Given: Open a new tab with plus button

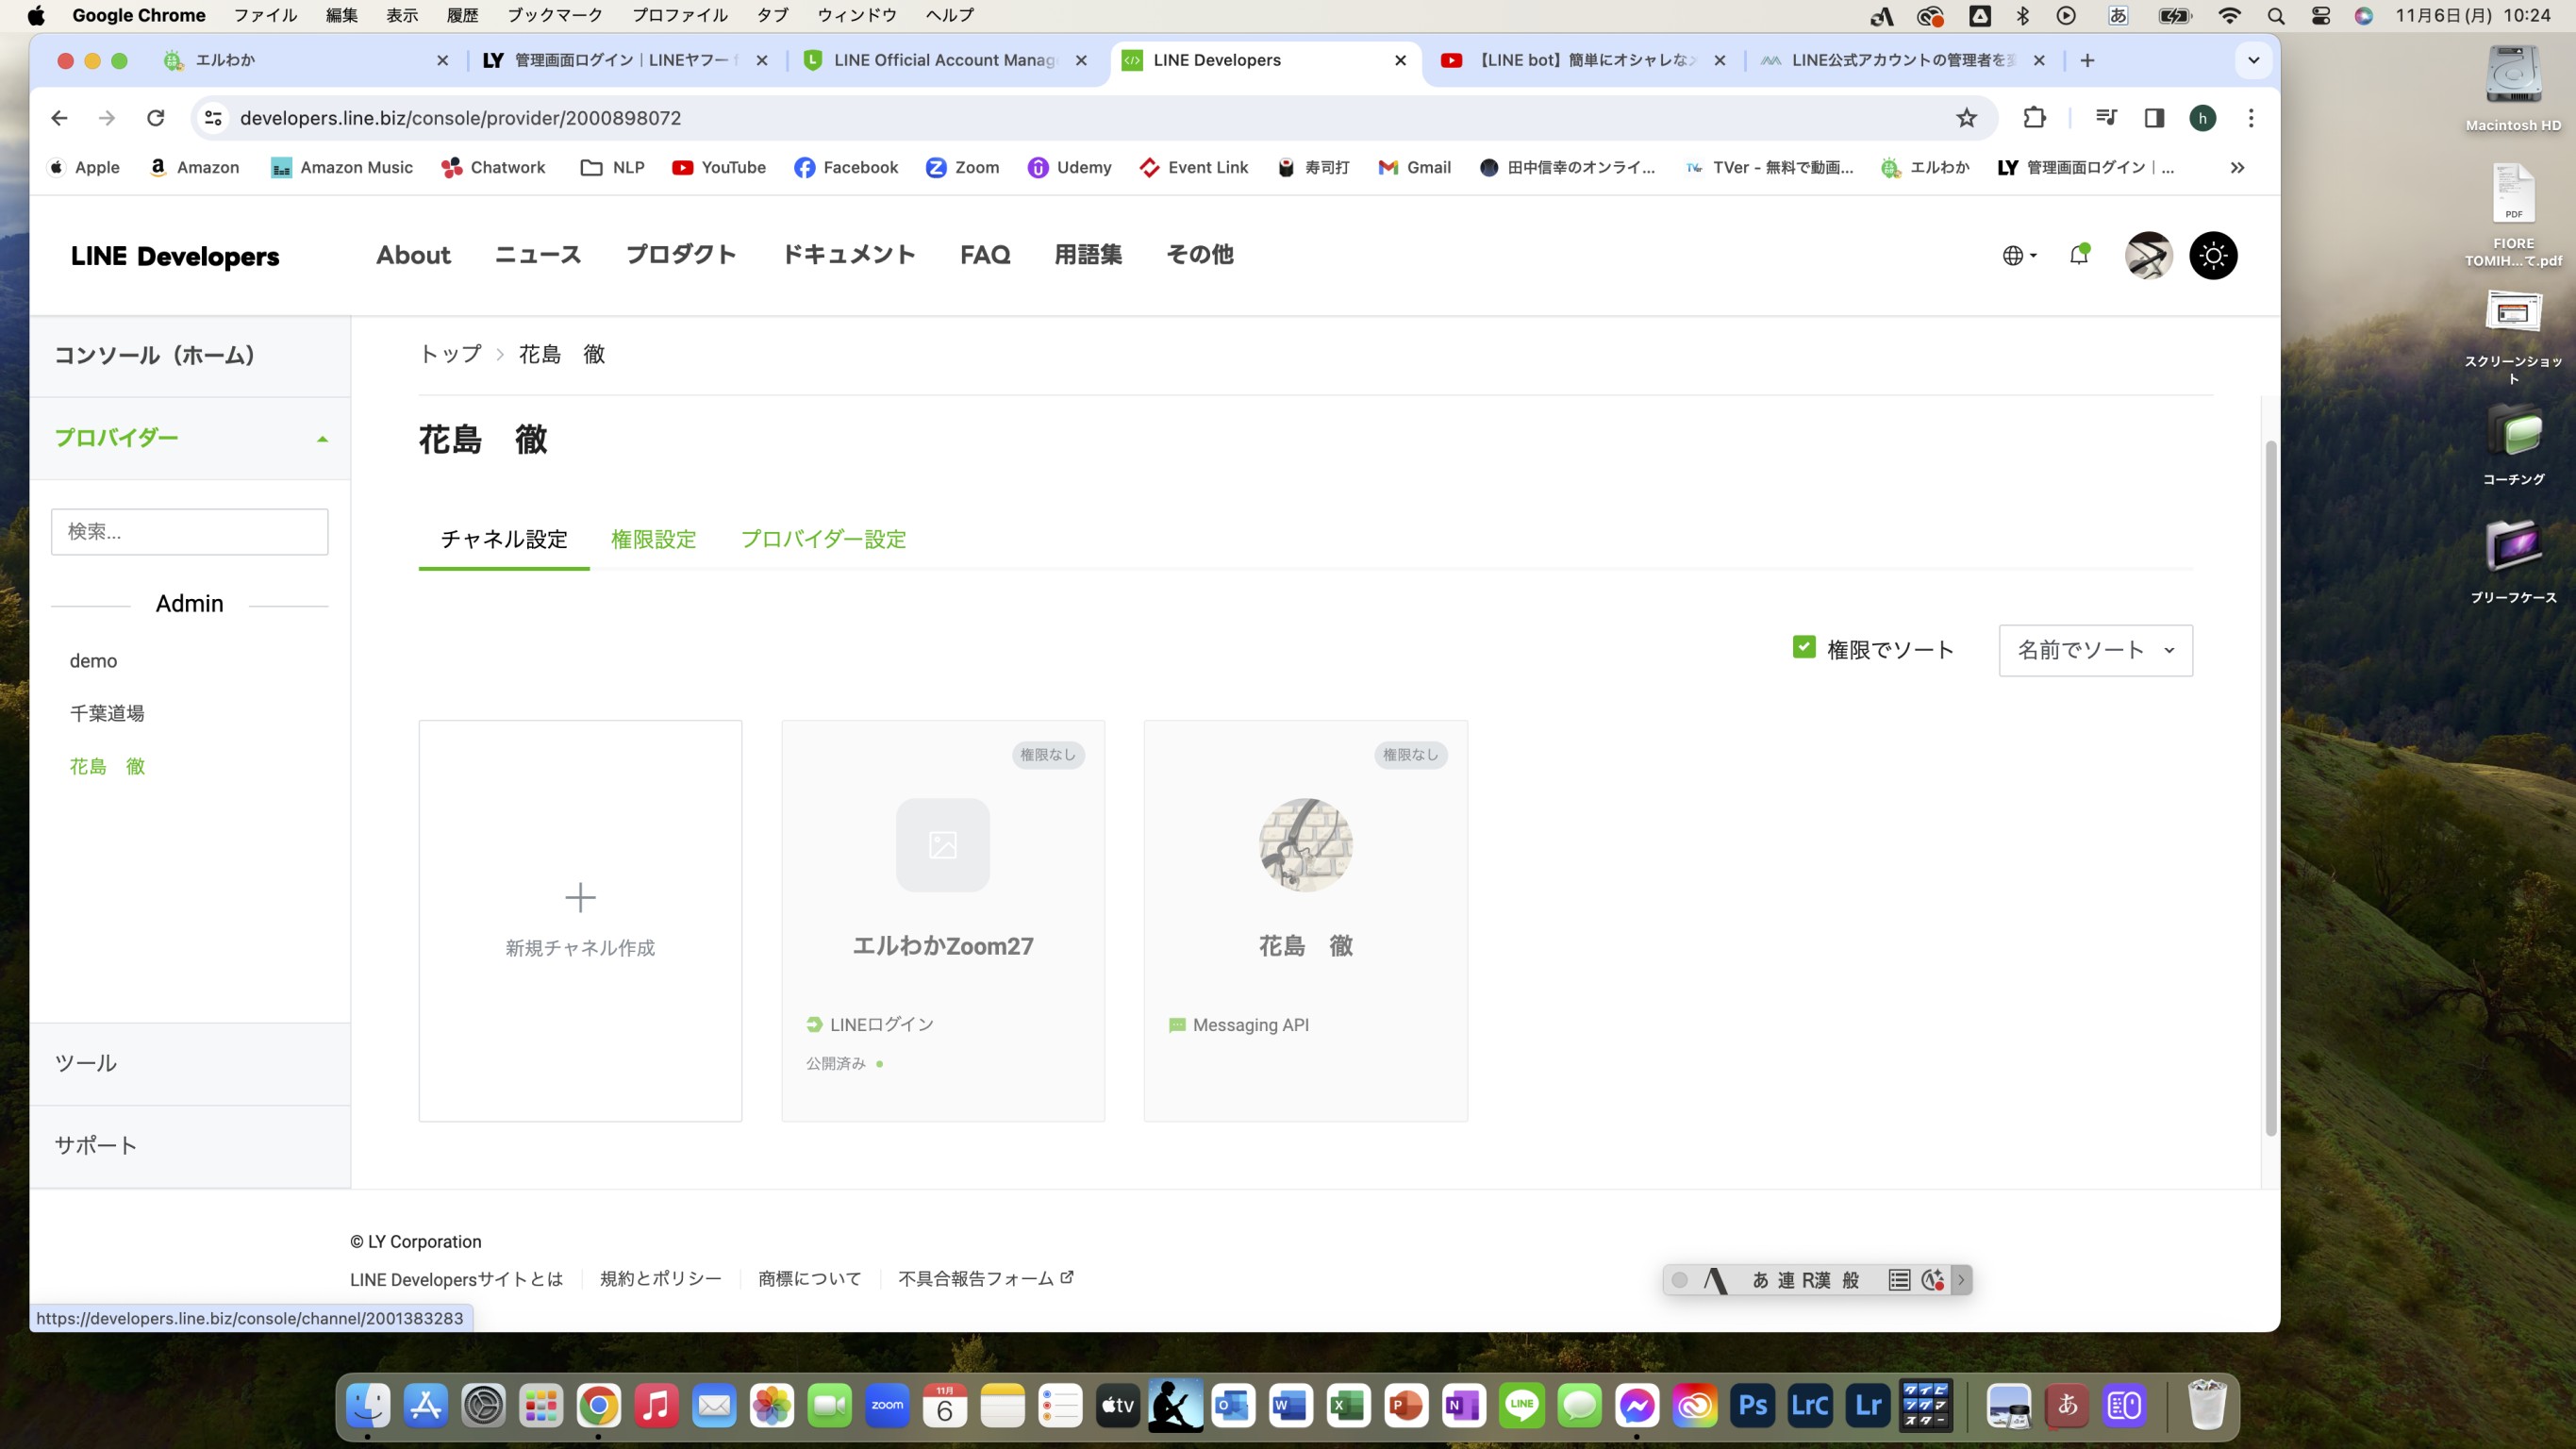Looking at the screenshot, I should tap(2087, 60).
